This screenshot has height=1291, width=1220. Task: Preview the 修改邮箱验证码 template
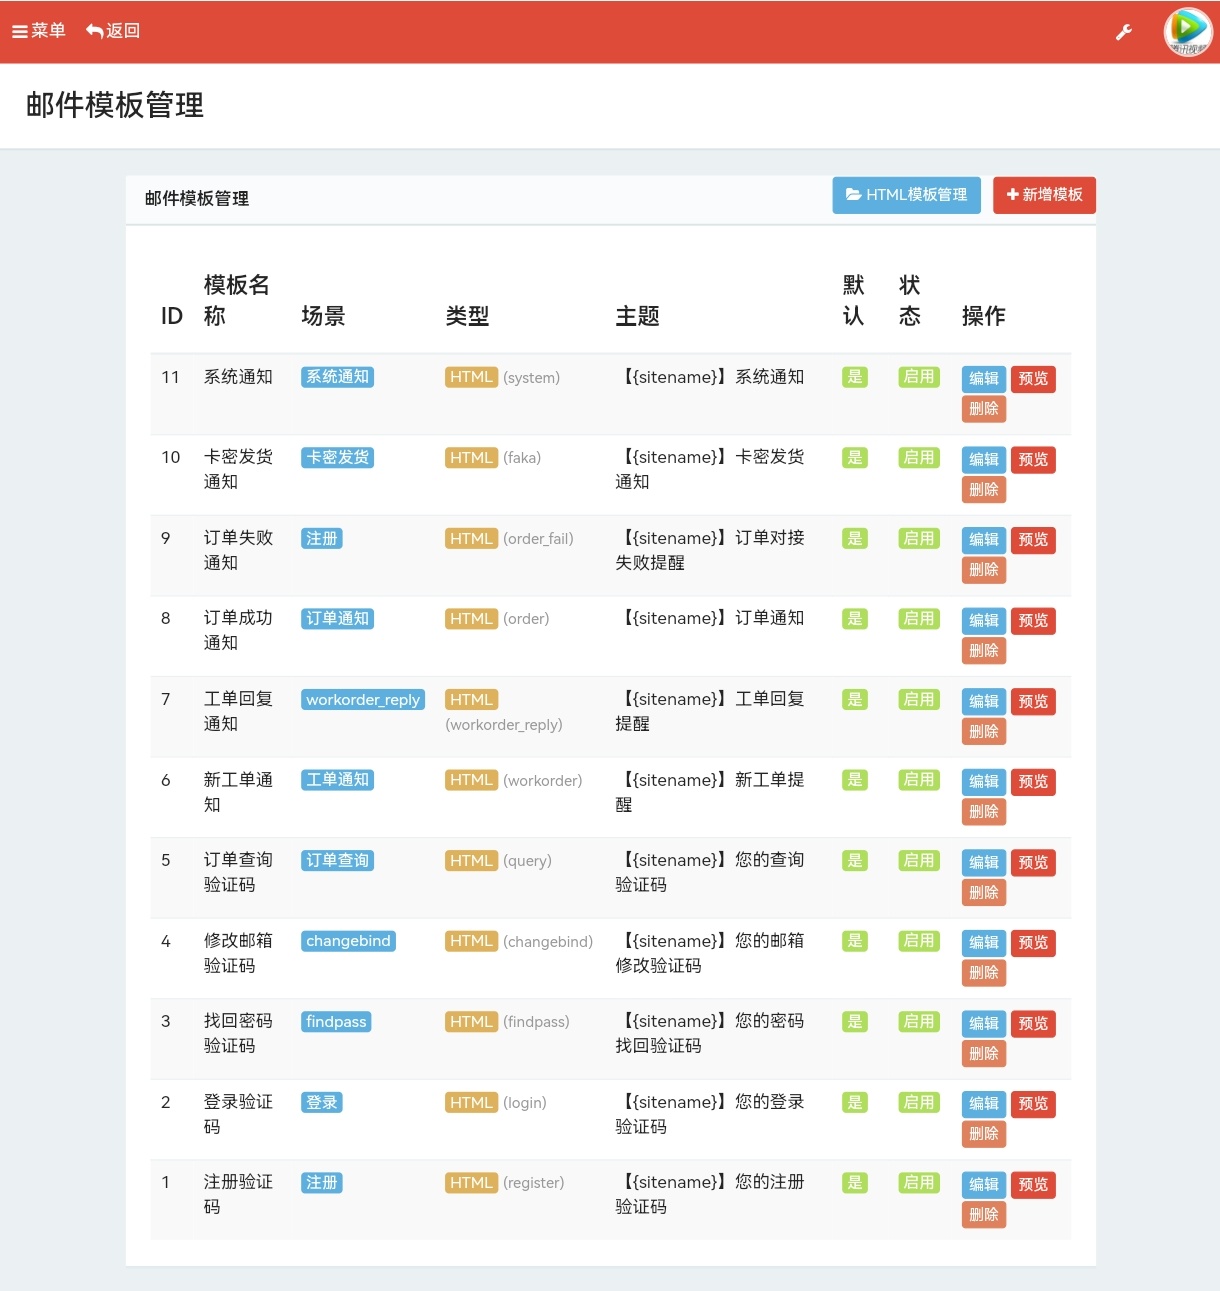tap(1033, 943)
